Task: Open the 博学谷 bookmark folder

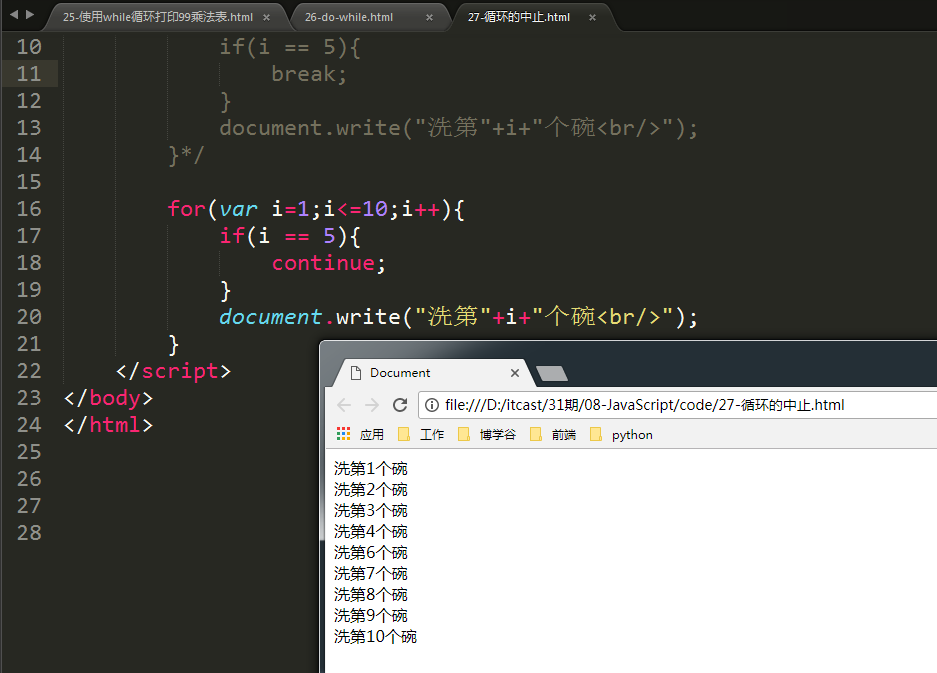Action: coord(486,435)
